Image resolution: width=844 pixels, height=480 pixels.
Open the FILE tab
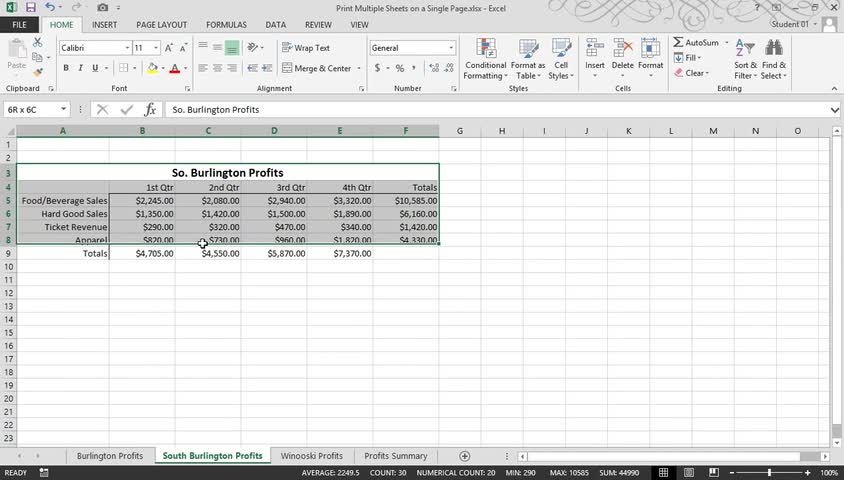[x=19, y=25]
